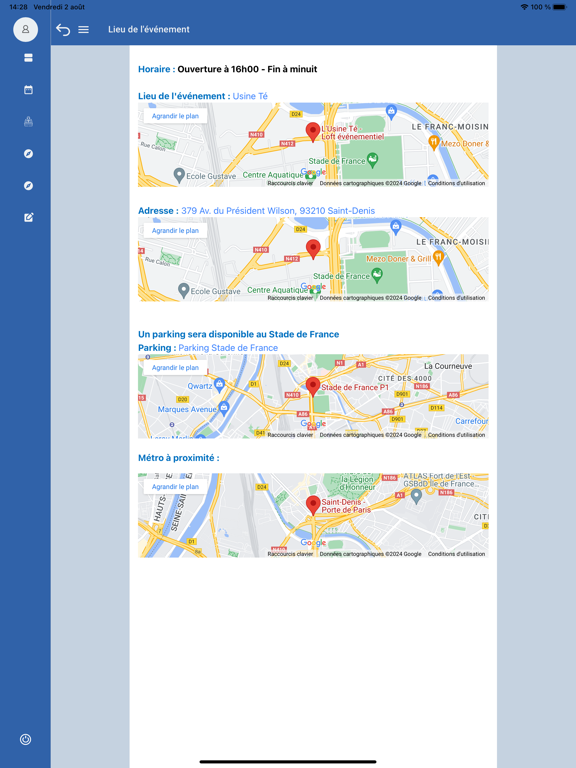Open the edit note sidebar icon

pyautogui.click(x=28, y=217)
